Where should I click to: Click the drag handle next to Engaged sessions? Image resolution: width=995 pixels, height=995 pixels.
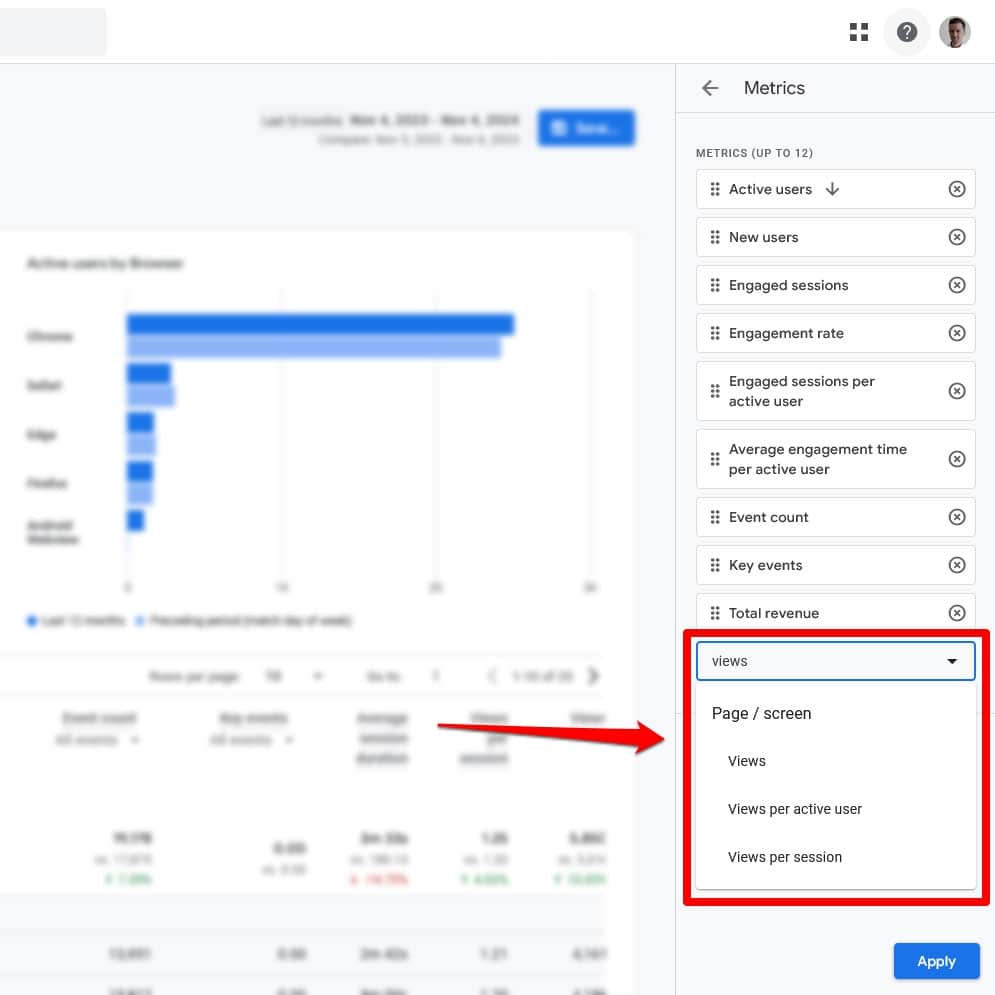click(x=715, y=285)
